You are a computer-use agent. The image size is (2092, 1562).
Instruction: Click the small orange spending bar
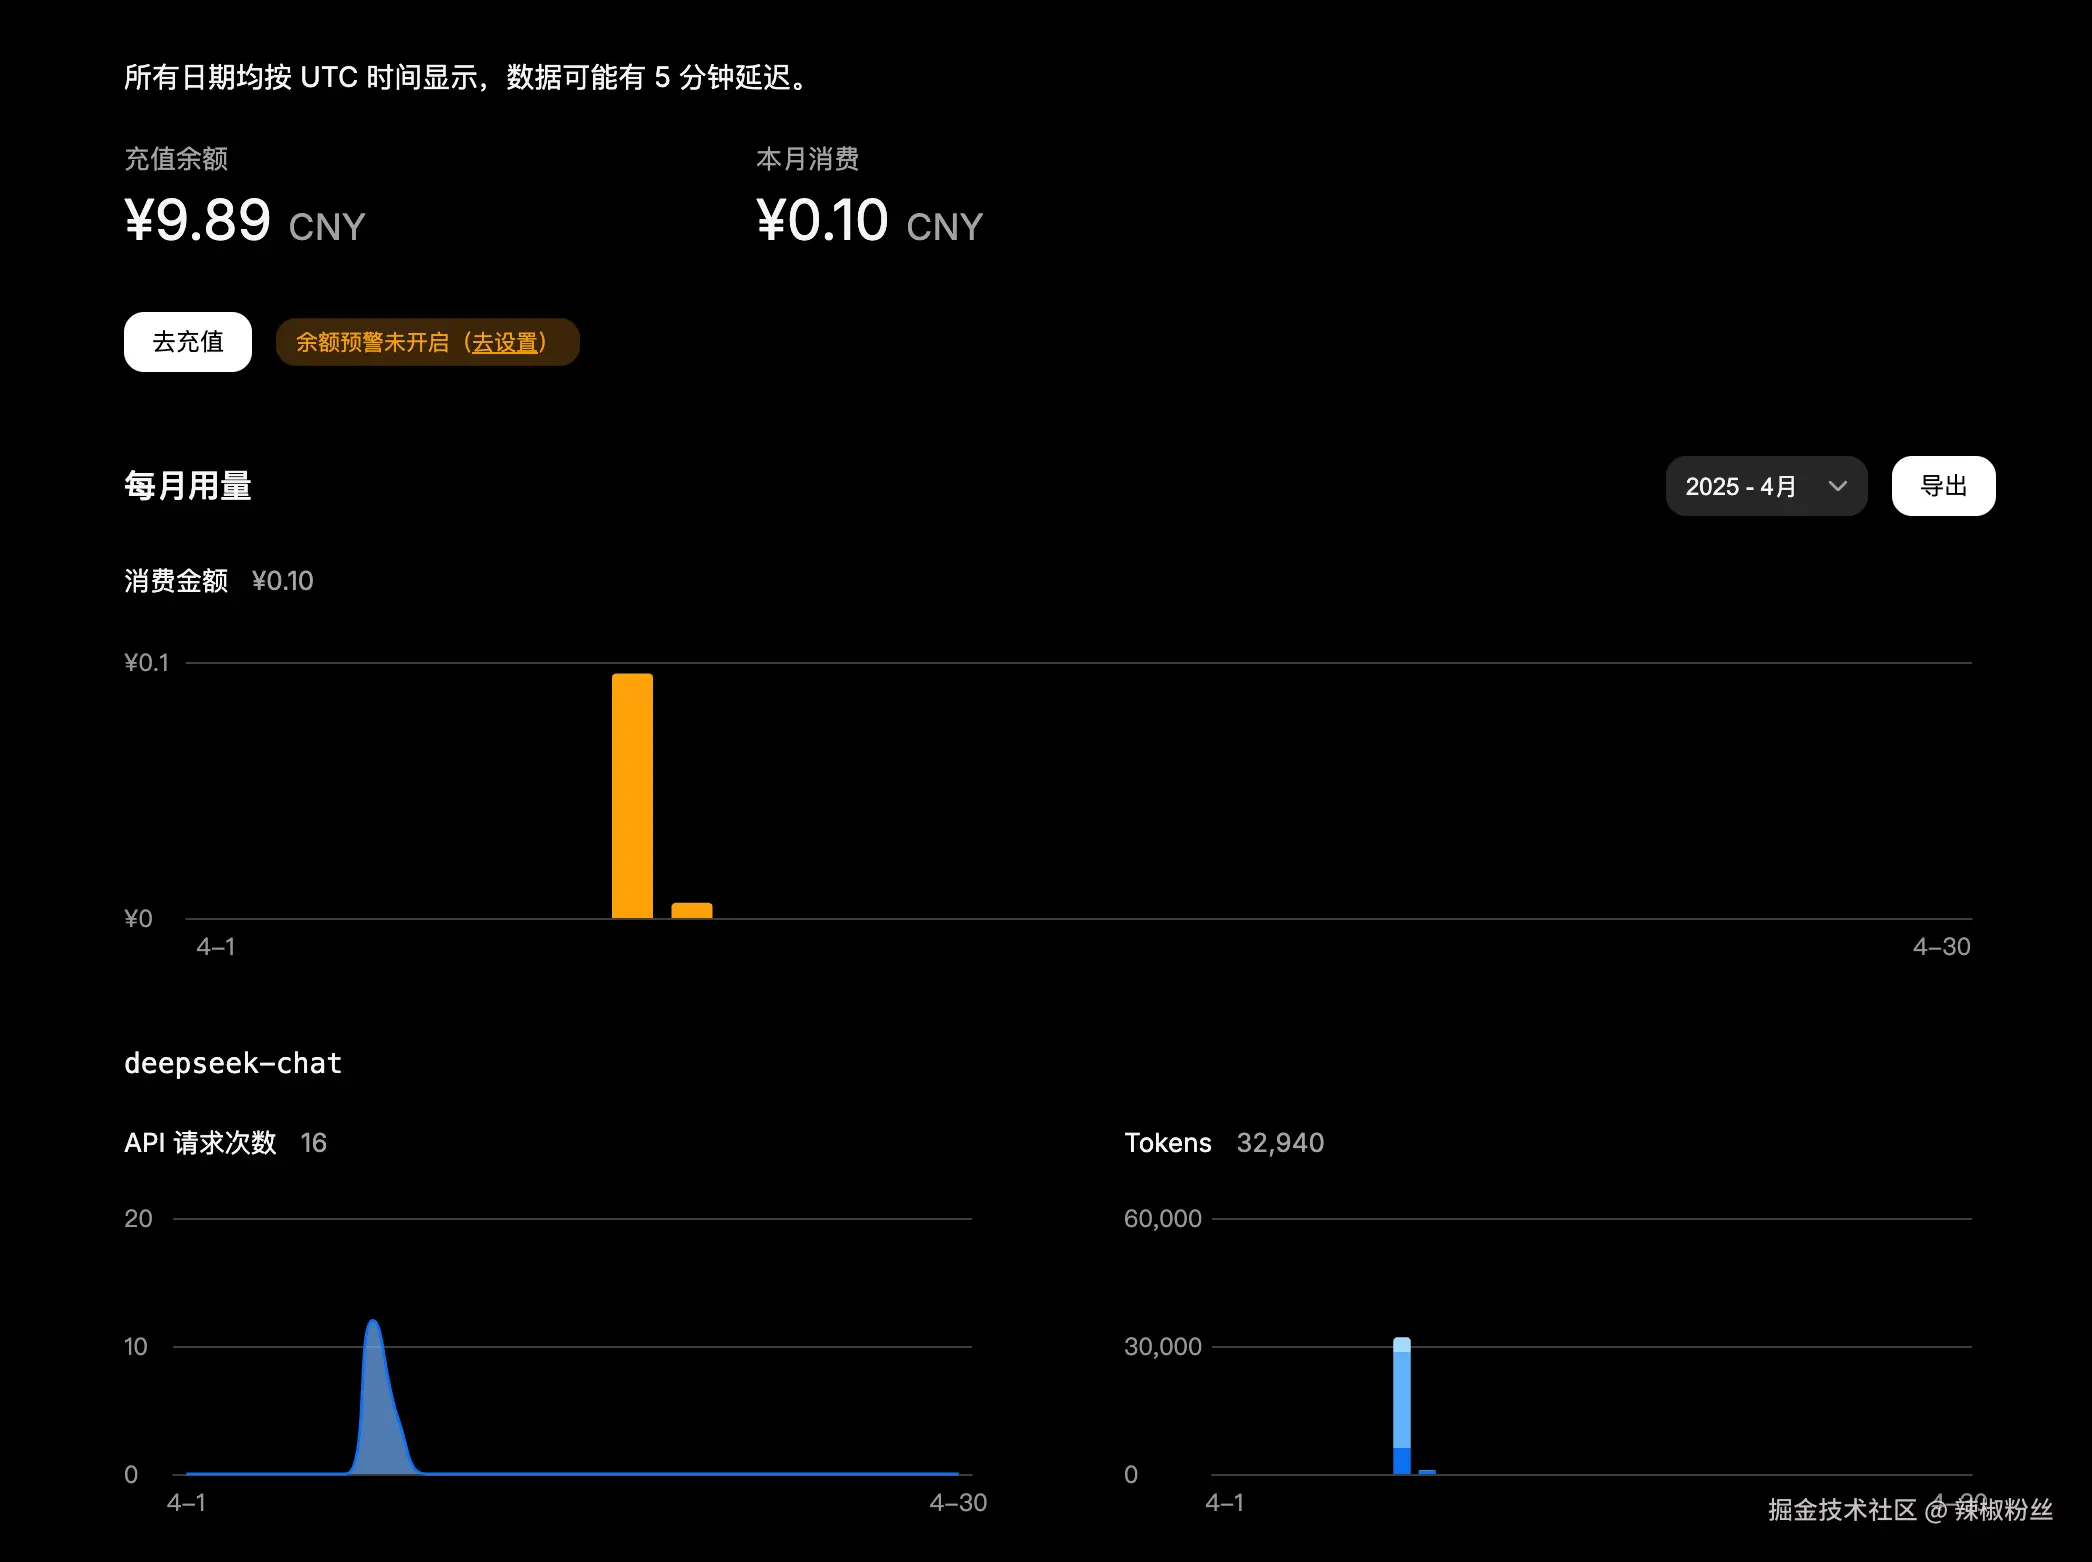691,910
